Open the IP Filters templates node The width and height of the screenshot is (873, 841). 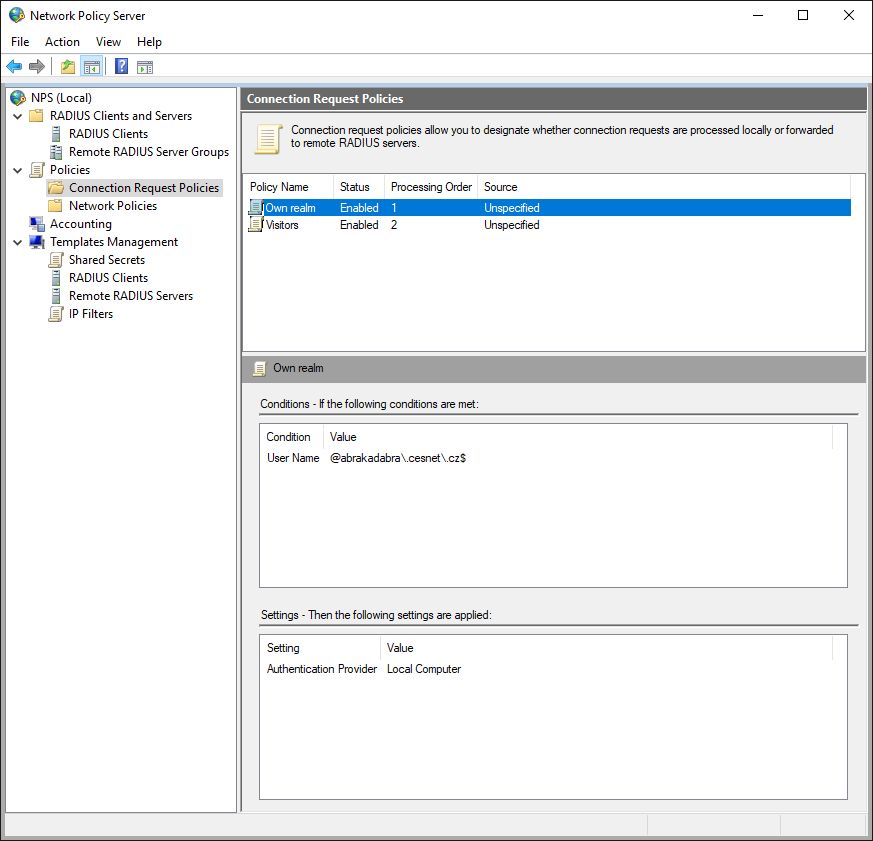(x=91, y=314)
